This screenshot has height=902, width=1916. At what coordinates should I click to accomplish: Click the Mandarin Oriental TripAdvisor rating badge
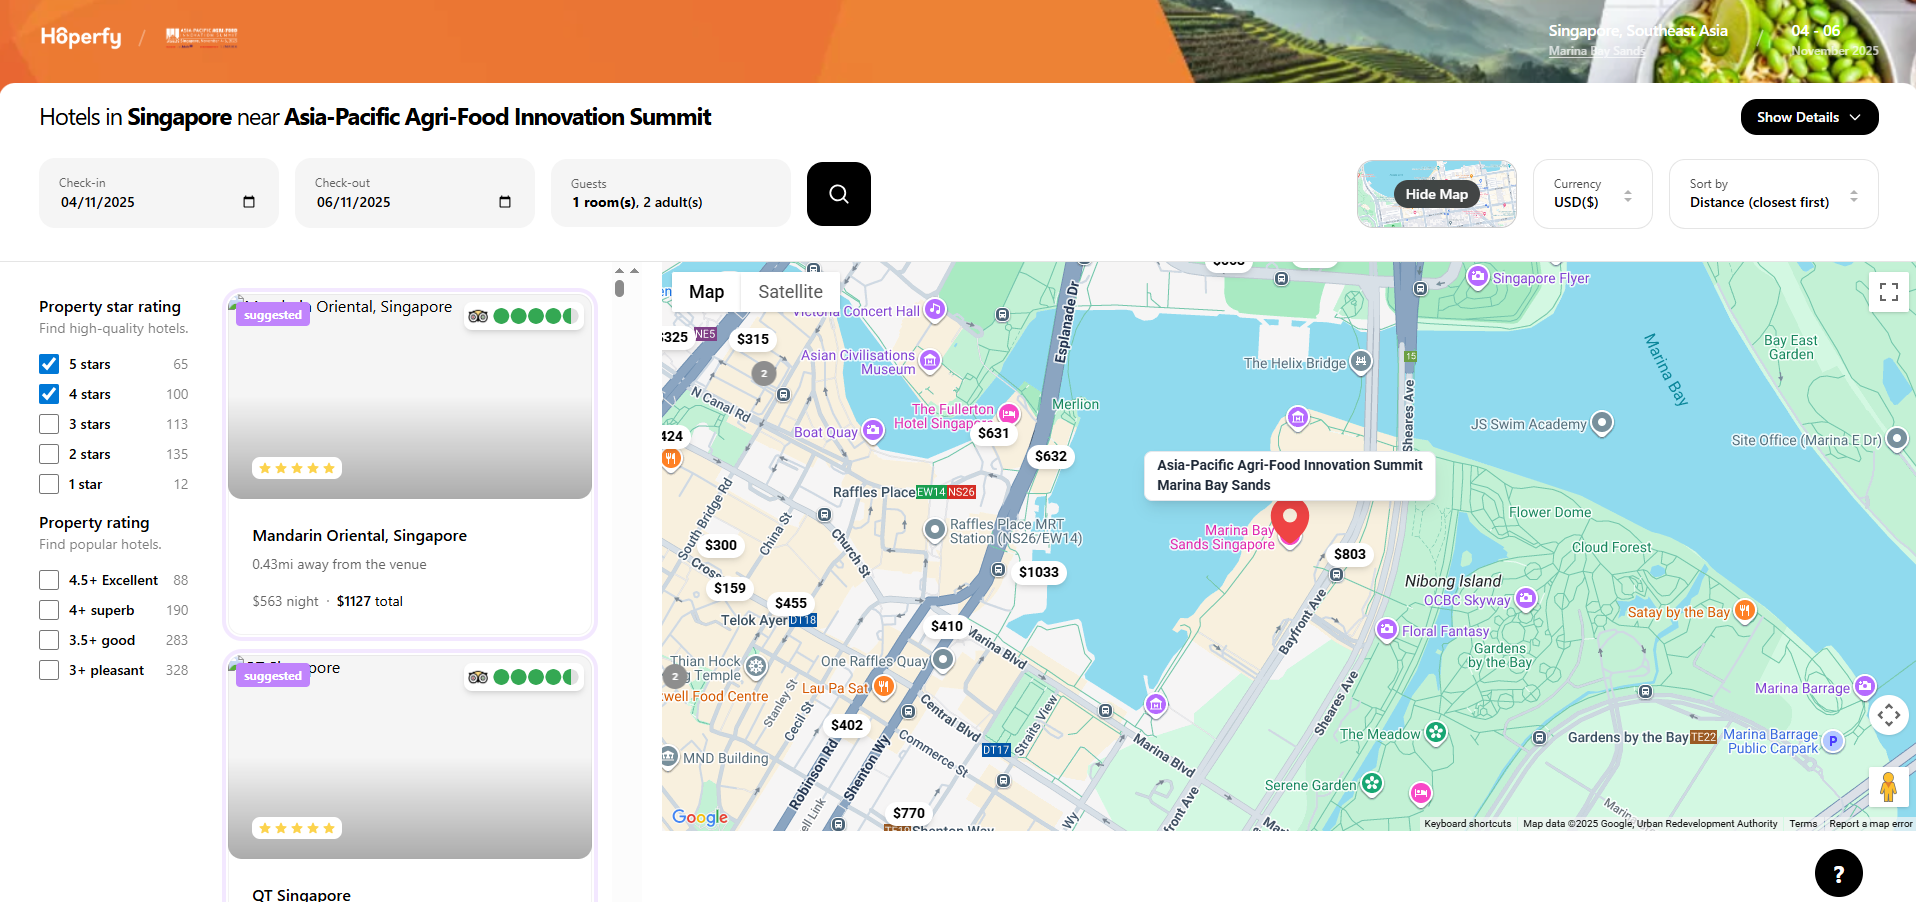(523, 316)
